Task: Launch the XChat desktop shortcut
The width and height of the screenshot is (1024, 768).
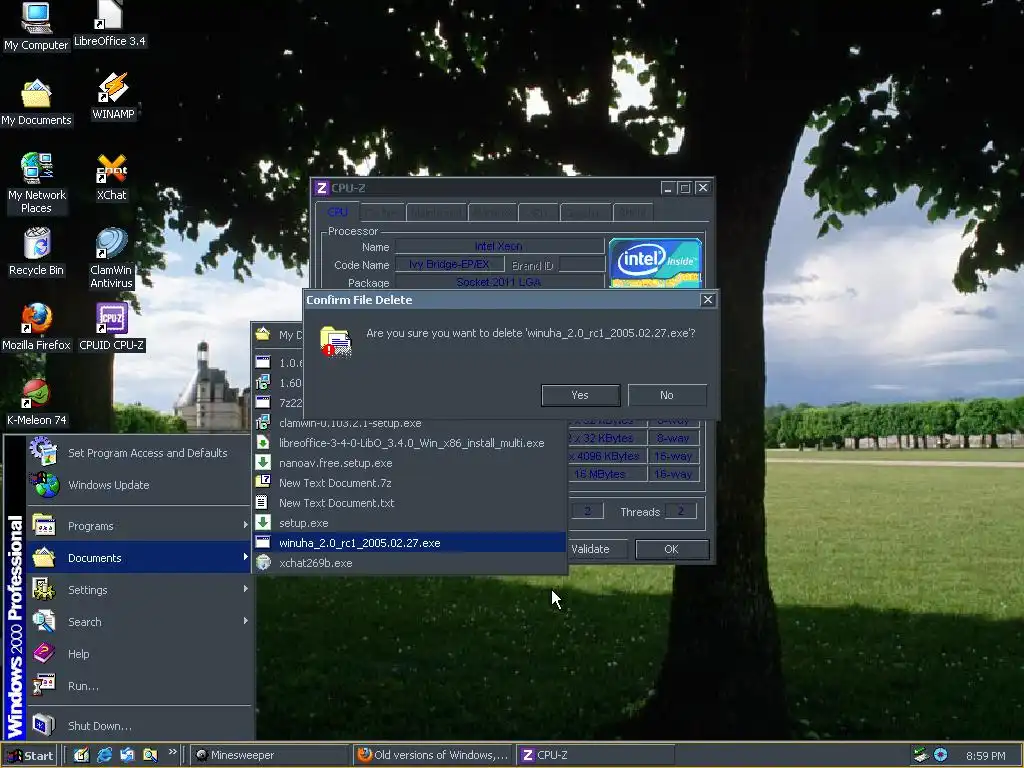Action: (112, 177)
